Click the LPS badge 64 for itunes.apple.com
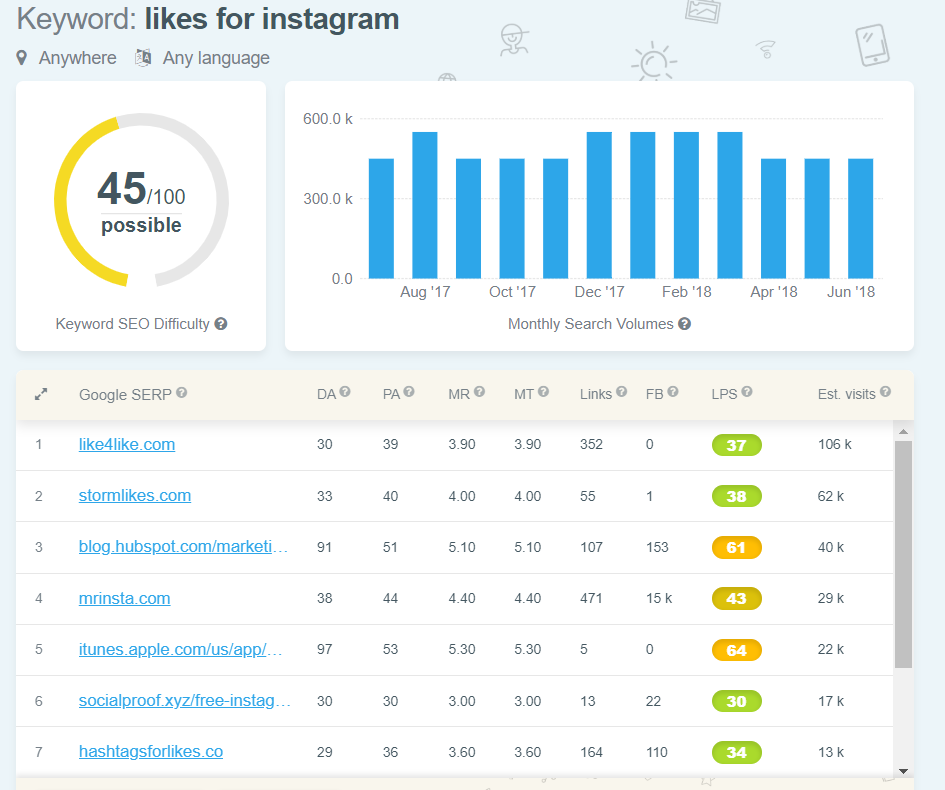 click(x=736, y=650)
